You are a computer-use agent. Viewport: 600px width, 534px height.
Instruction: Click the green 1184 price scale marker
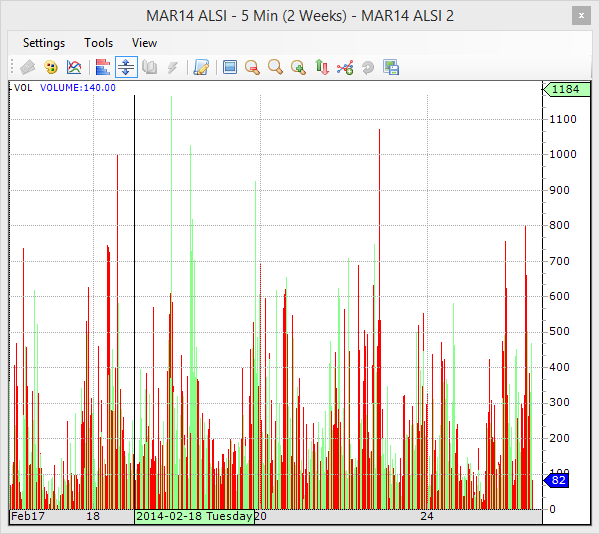564,90
